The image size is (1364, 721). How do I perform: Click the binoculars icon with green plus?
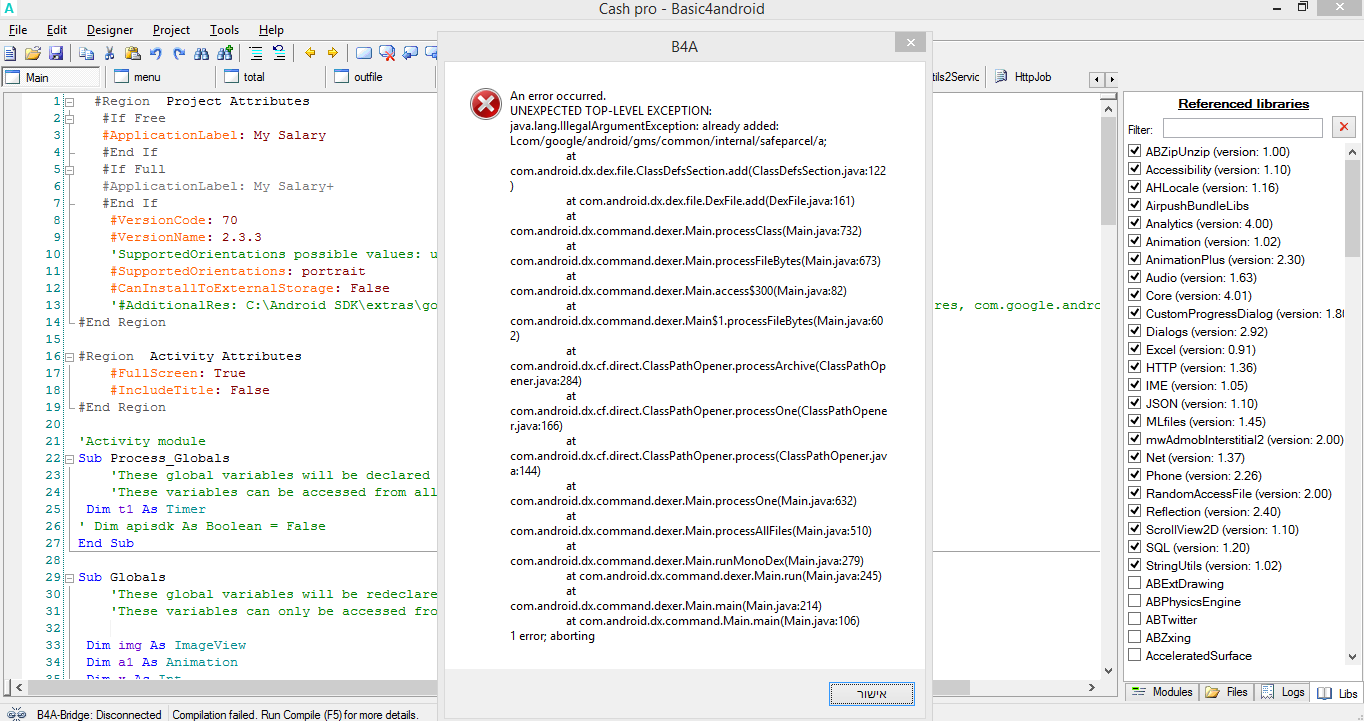225,53
